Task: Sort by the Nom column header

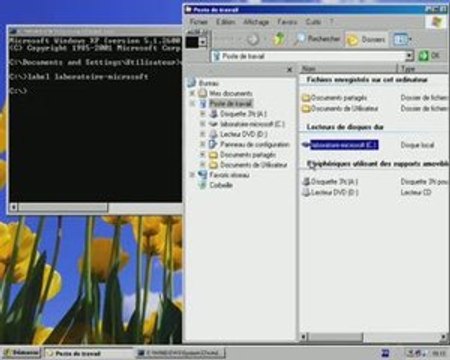Action: point(348,69)
